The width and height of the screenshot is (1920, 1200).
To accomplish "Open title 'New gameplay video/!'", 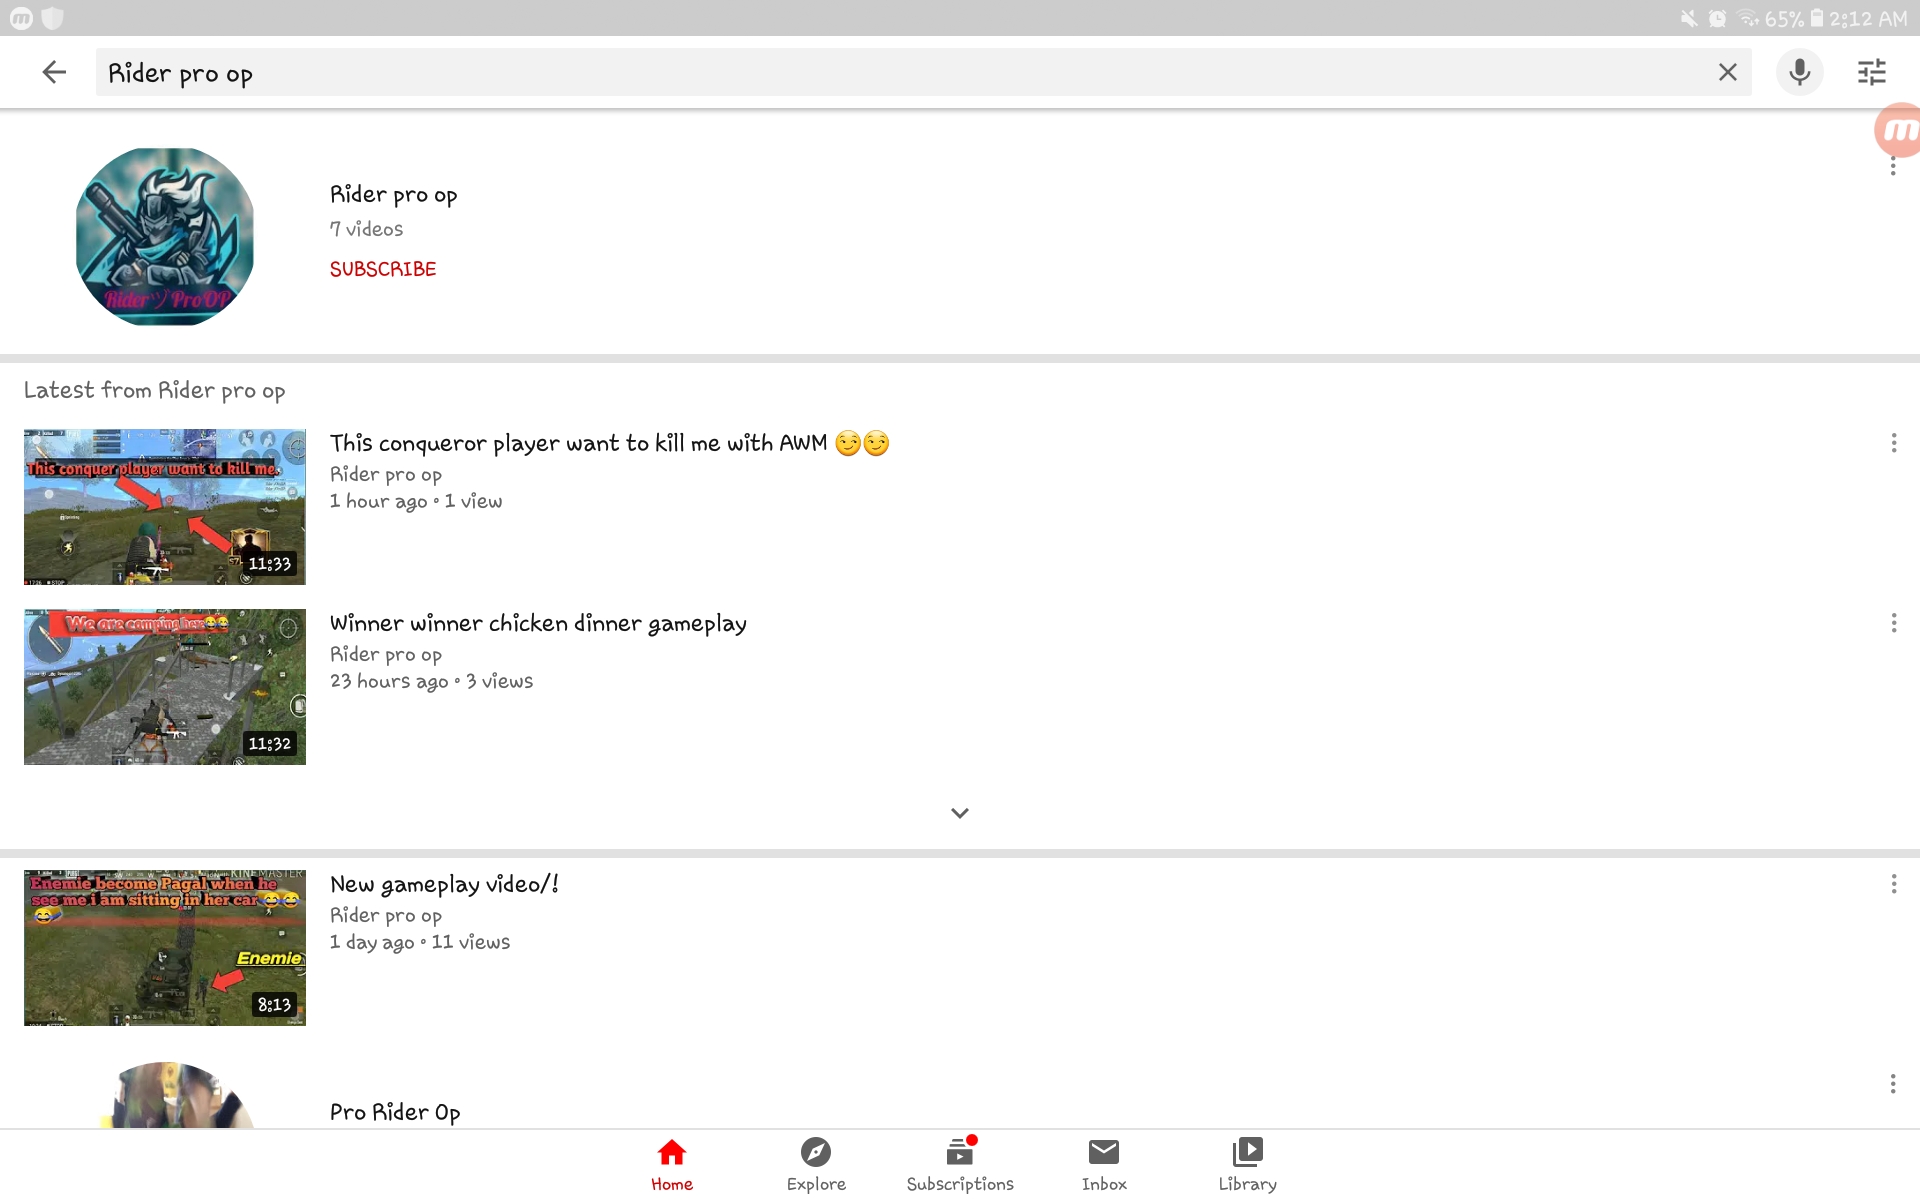I will (x=444, y=884).
